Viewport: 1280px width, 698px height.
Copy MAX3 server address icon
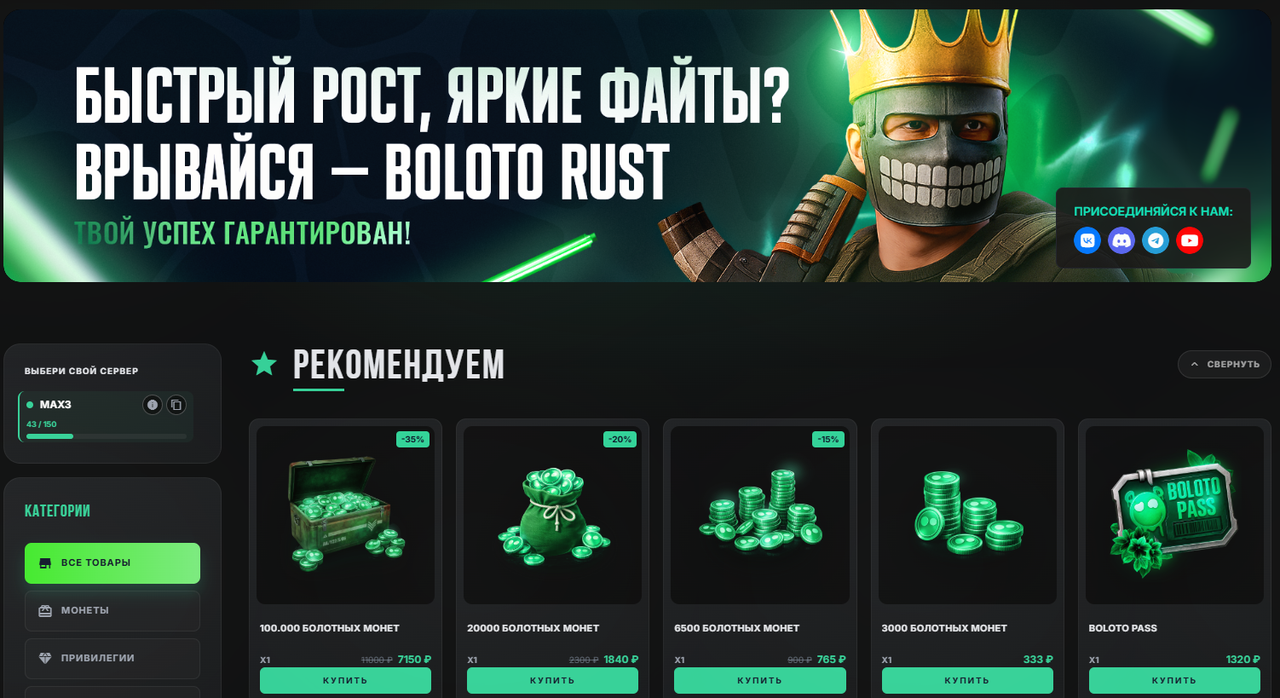tap(175, 405)
